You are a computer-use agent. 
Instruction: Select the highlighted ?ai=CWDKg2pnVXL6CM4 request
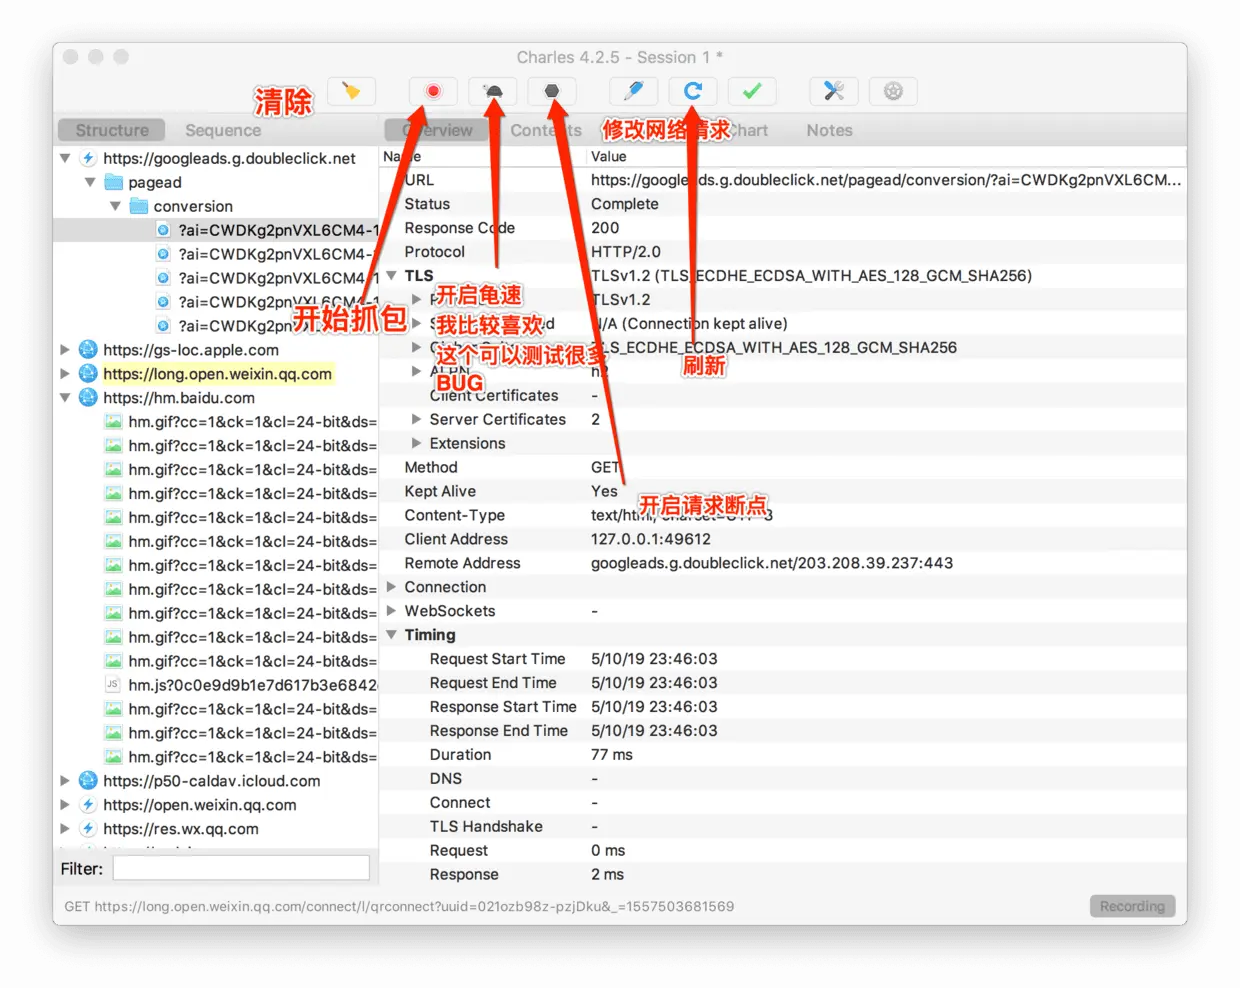(x=216, y=230)
